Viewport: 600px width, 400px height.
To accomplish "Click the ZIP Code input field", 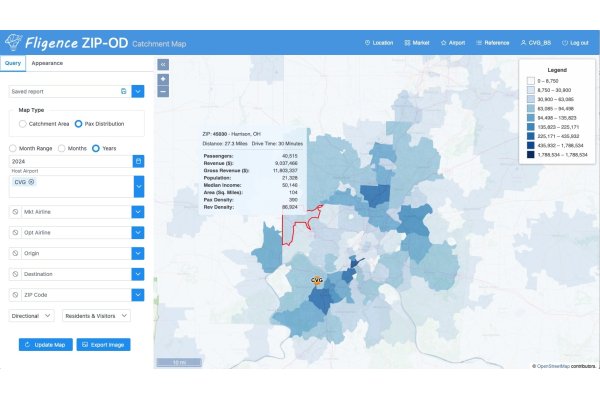I will click(76, 295).
